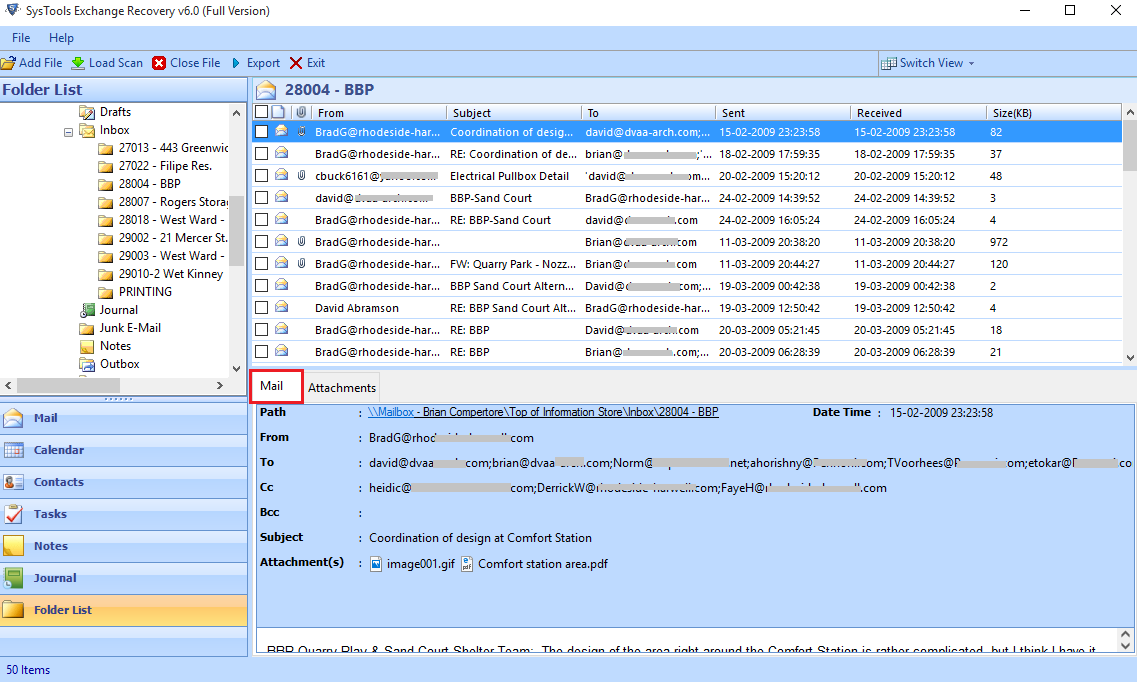Click the email list vertical scrollbar thumb
The width and height of the screenshot is (1137, 682).
tap(1130, 146)
